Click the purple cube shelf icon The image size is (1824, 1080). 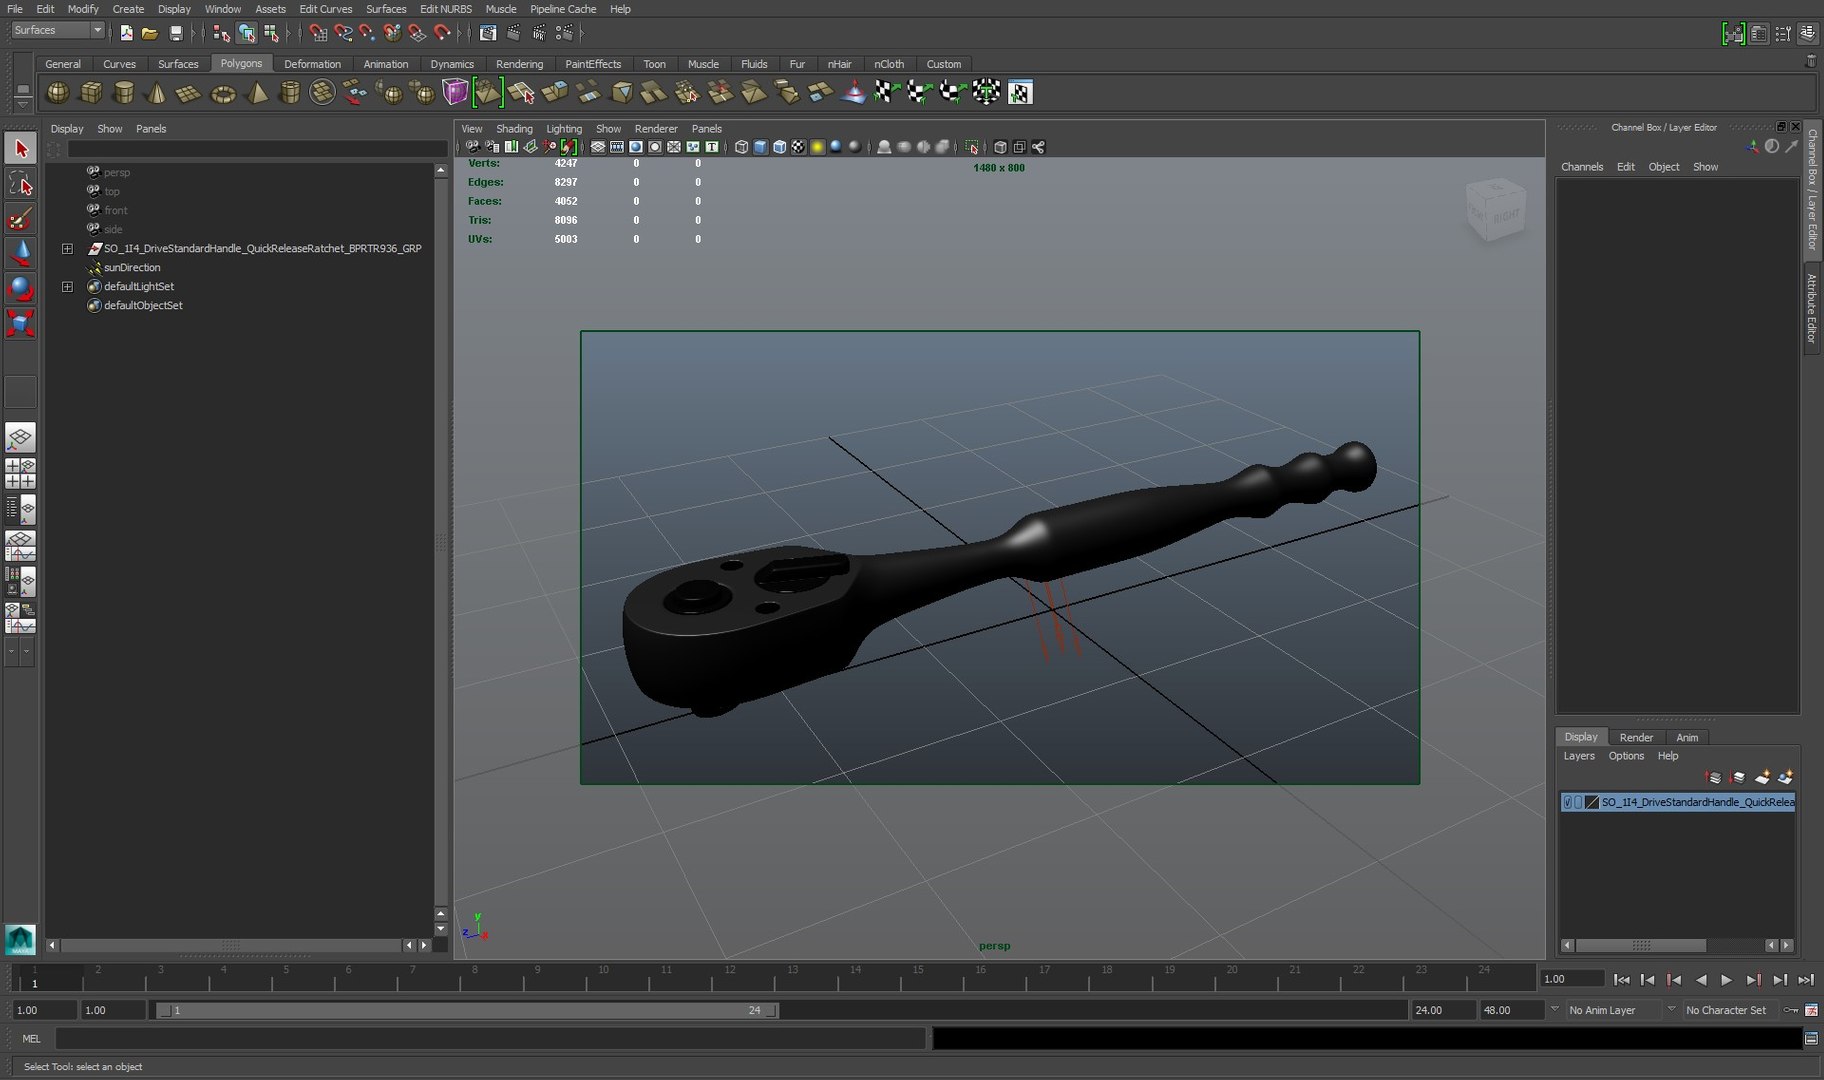[x=455, y=93]
